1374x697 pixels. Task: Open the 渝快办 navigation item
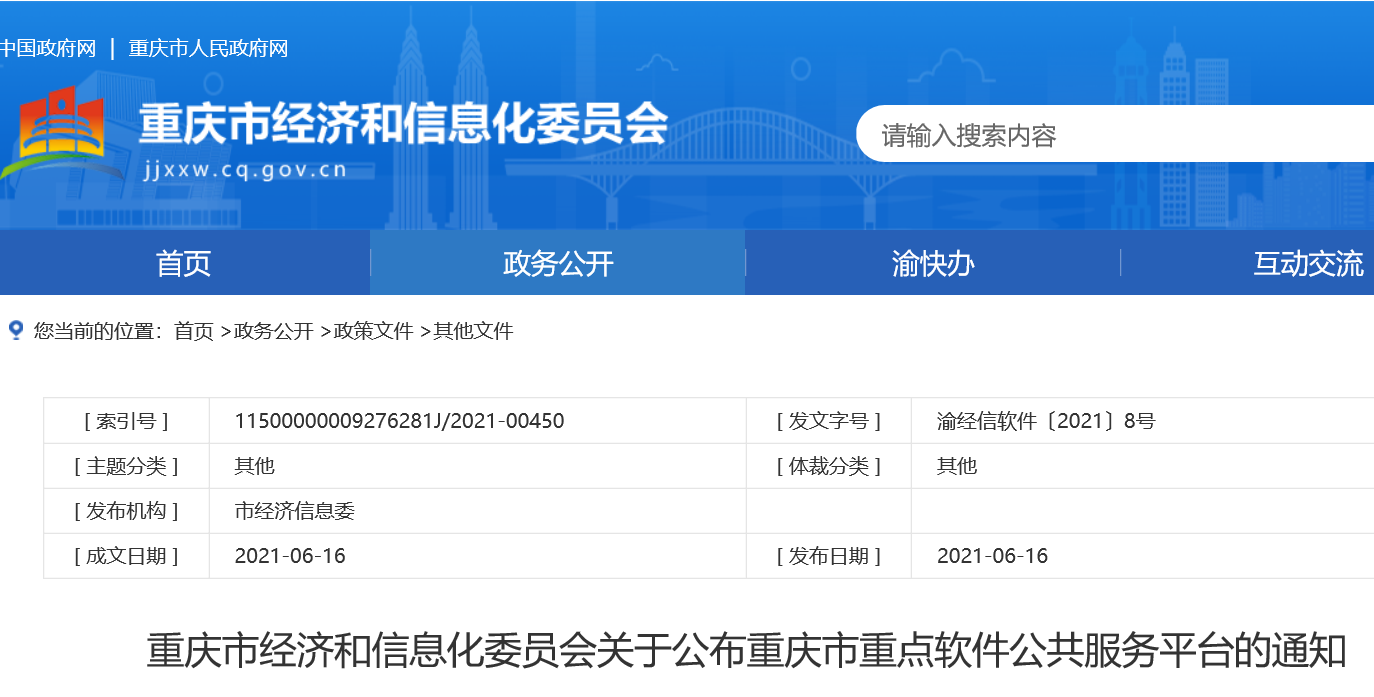pos(932,264)
